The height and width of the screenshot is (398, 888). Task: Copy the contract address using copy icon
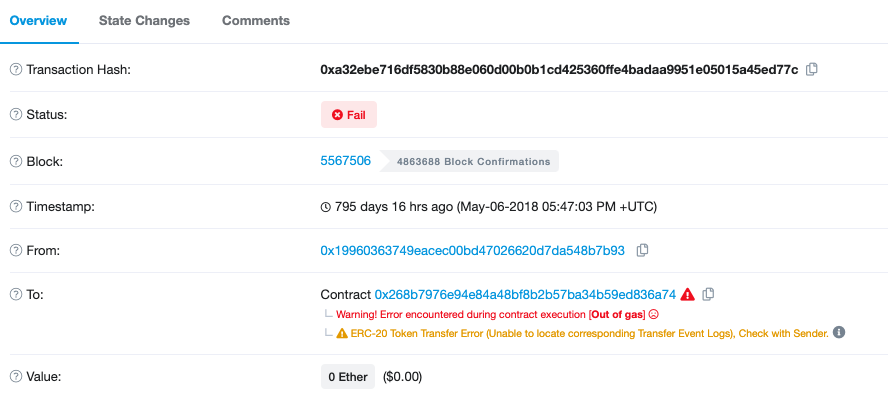coord(708,294)
